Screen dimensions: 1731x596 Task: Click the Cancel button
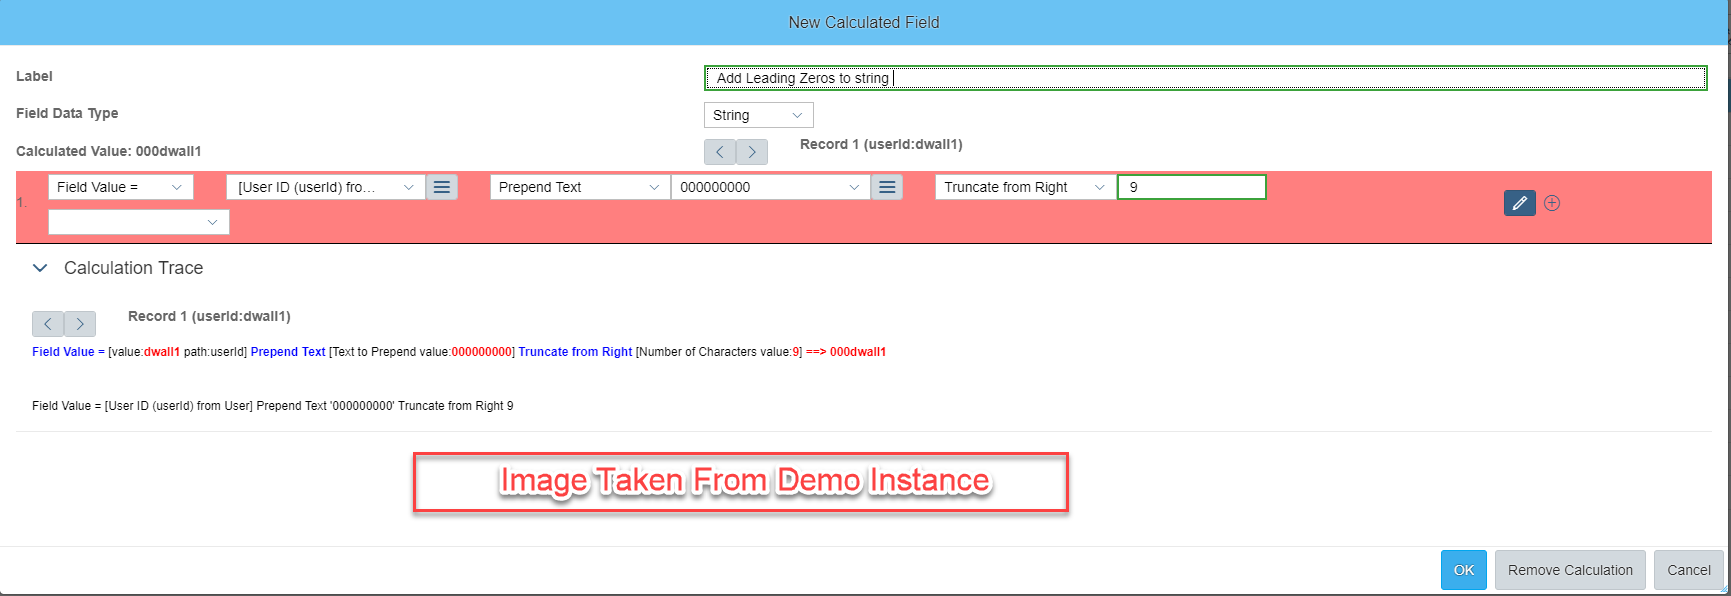tap(1689, 570)
